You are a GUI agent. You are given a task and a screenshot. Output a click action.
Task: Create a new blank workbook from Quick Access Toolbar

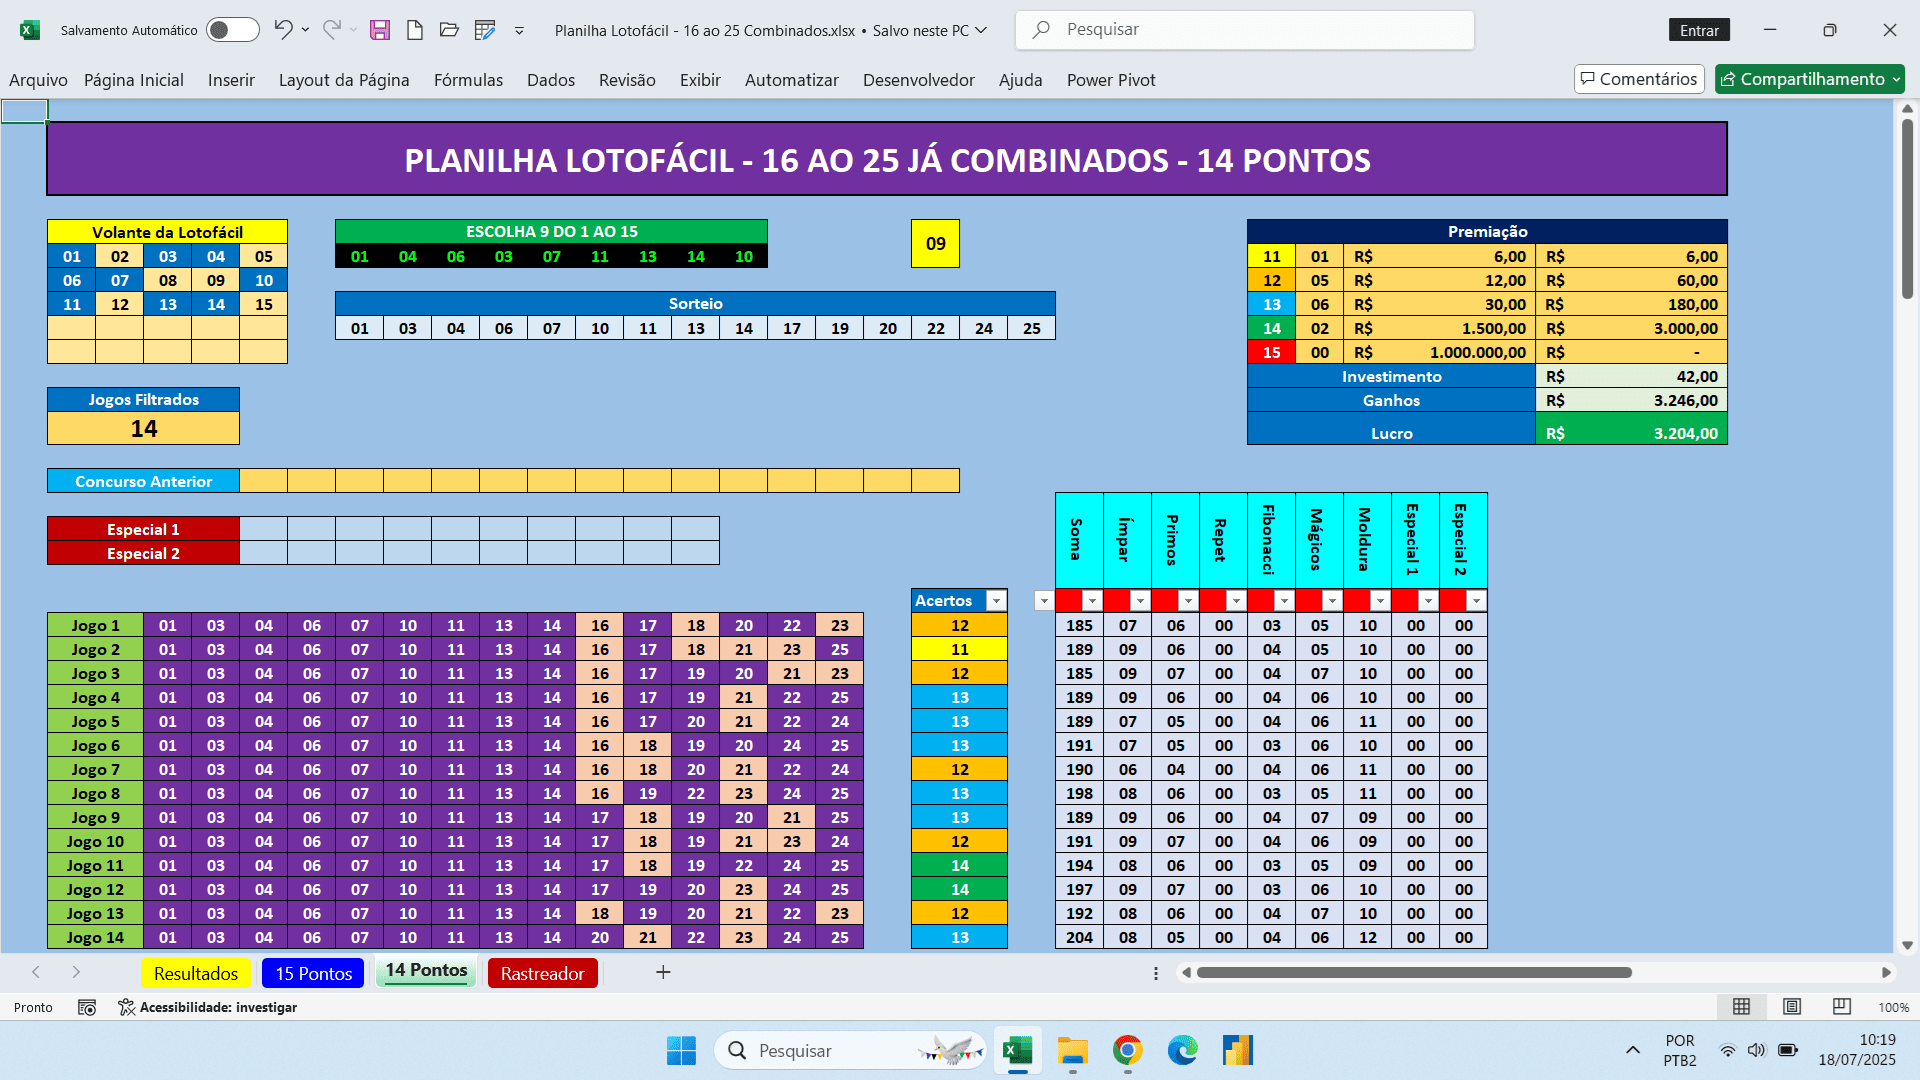[x=415, y=29]
